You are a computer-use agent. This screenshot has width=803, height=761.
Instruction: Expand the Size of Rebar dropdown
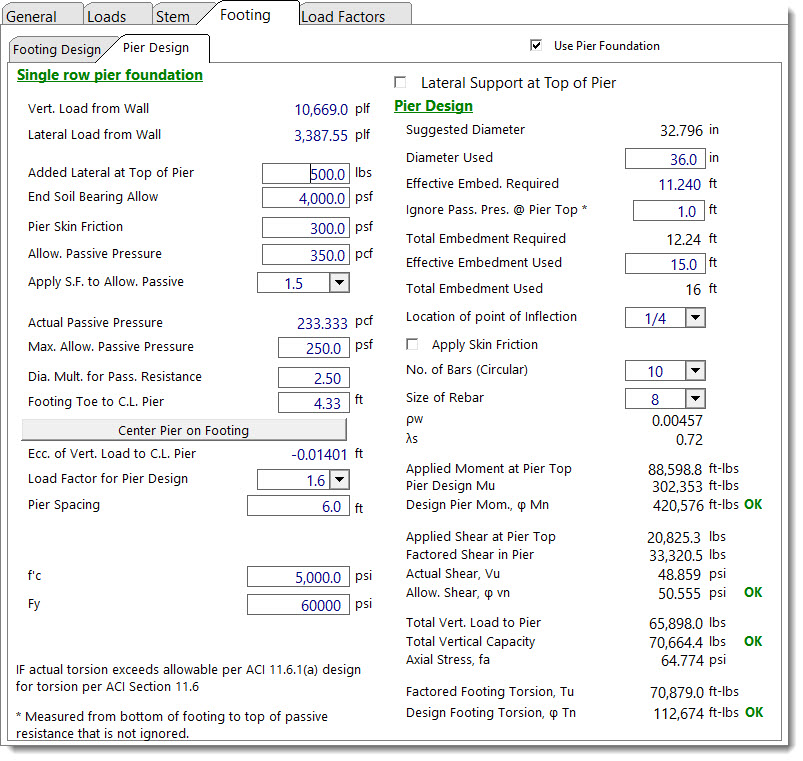coord(695,398)
